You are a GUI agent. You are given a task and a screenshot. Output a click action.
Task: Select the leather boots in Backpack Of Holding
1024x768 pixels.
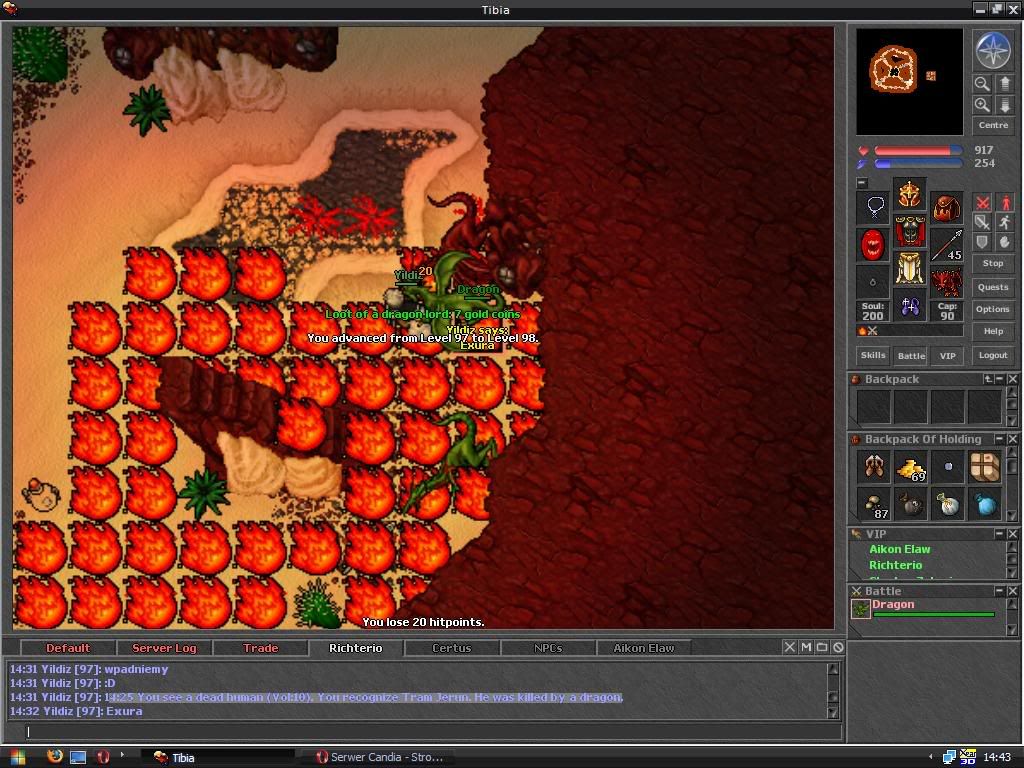click(874, 467)
